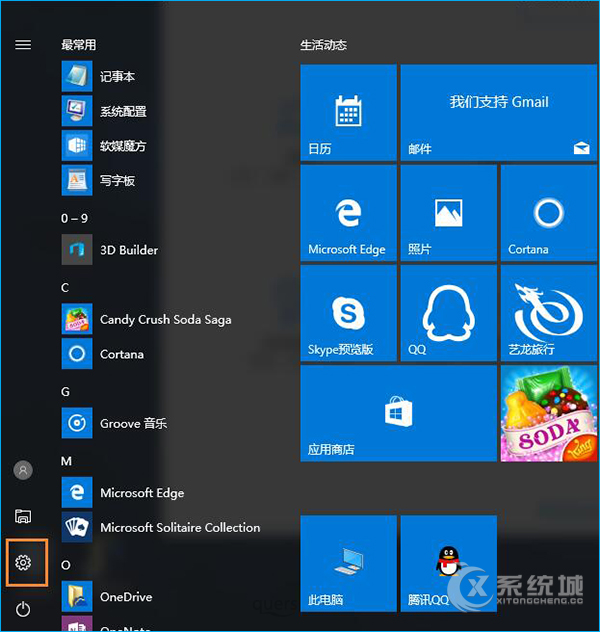Open the 艺龙旅行 tile
Screen dimensions: 600x632
[549, 313]
